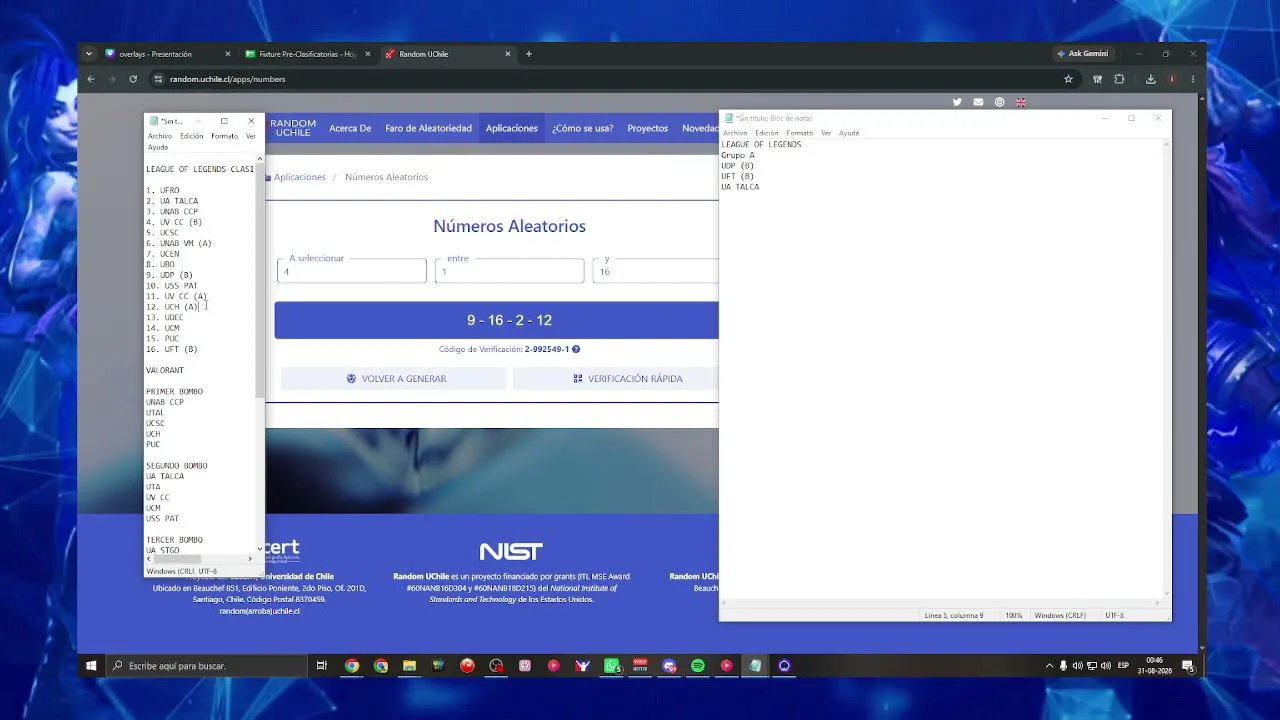Show hidden system tray icons
The height and width of the screenshot is (720, 1280).
[x=1049, y=666]
